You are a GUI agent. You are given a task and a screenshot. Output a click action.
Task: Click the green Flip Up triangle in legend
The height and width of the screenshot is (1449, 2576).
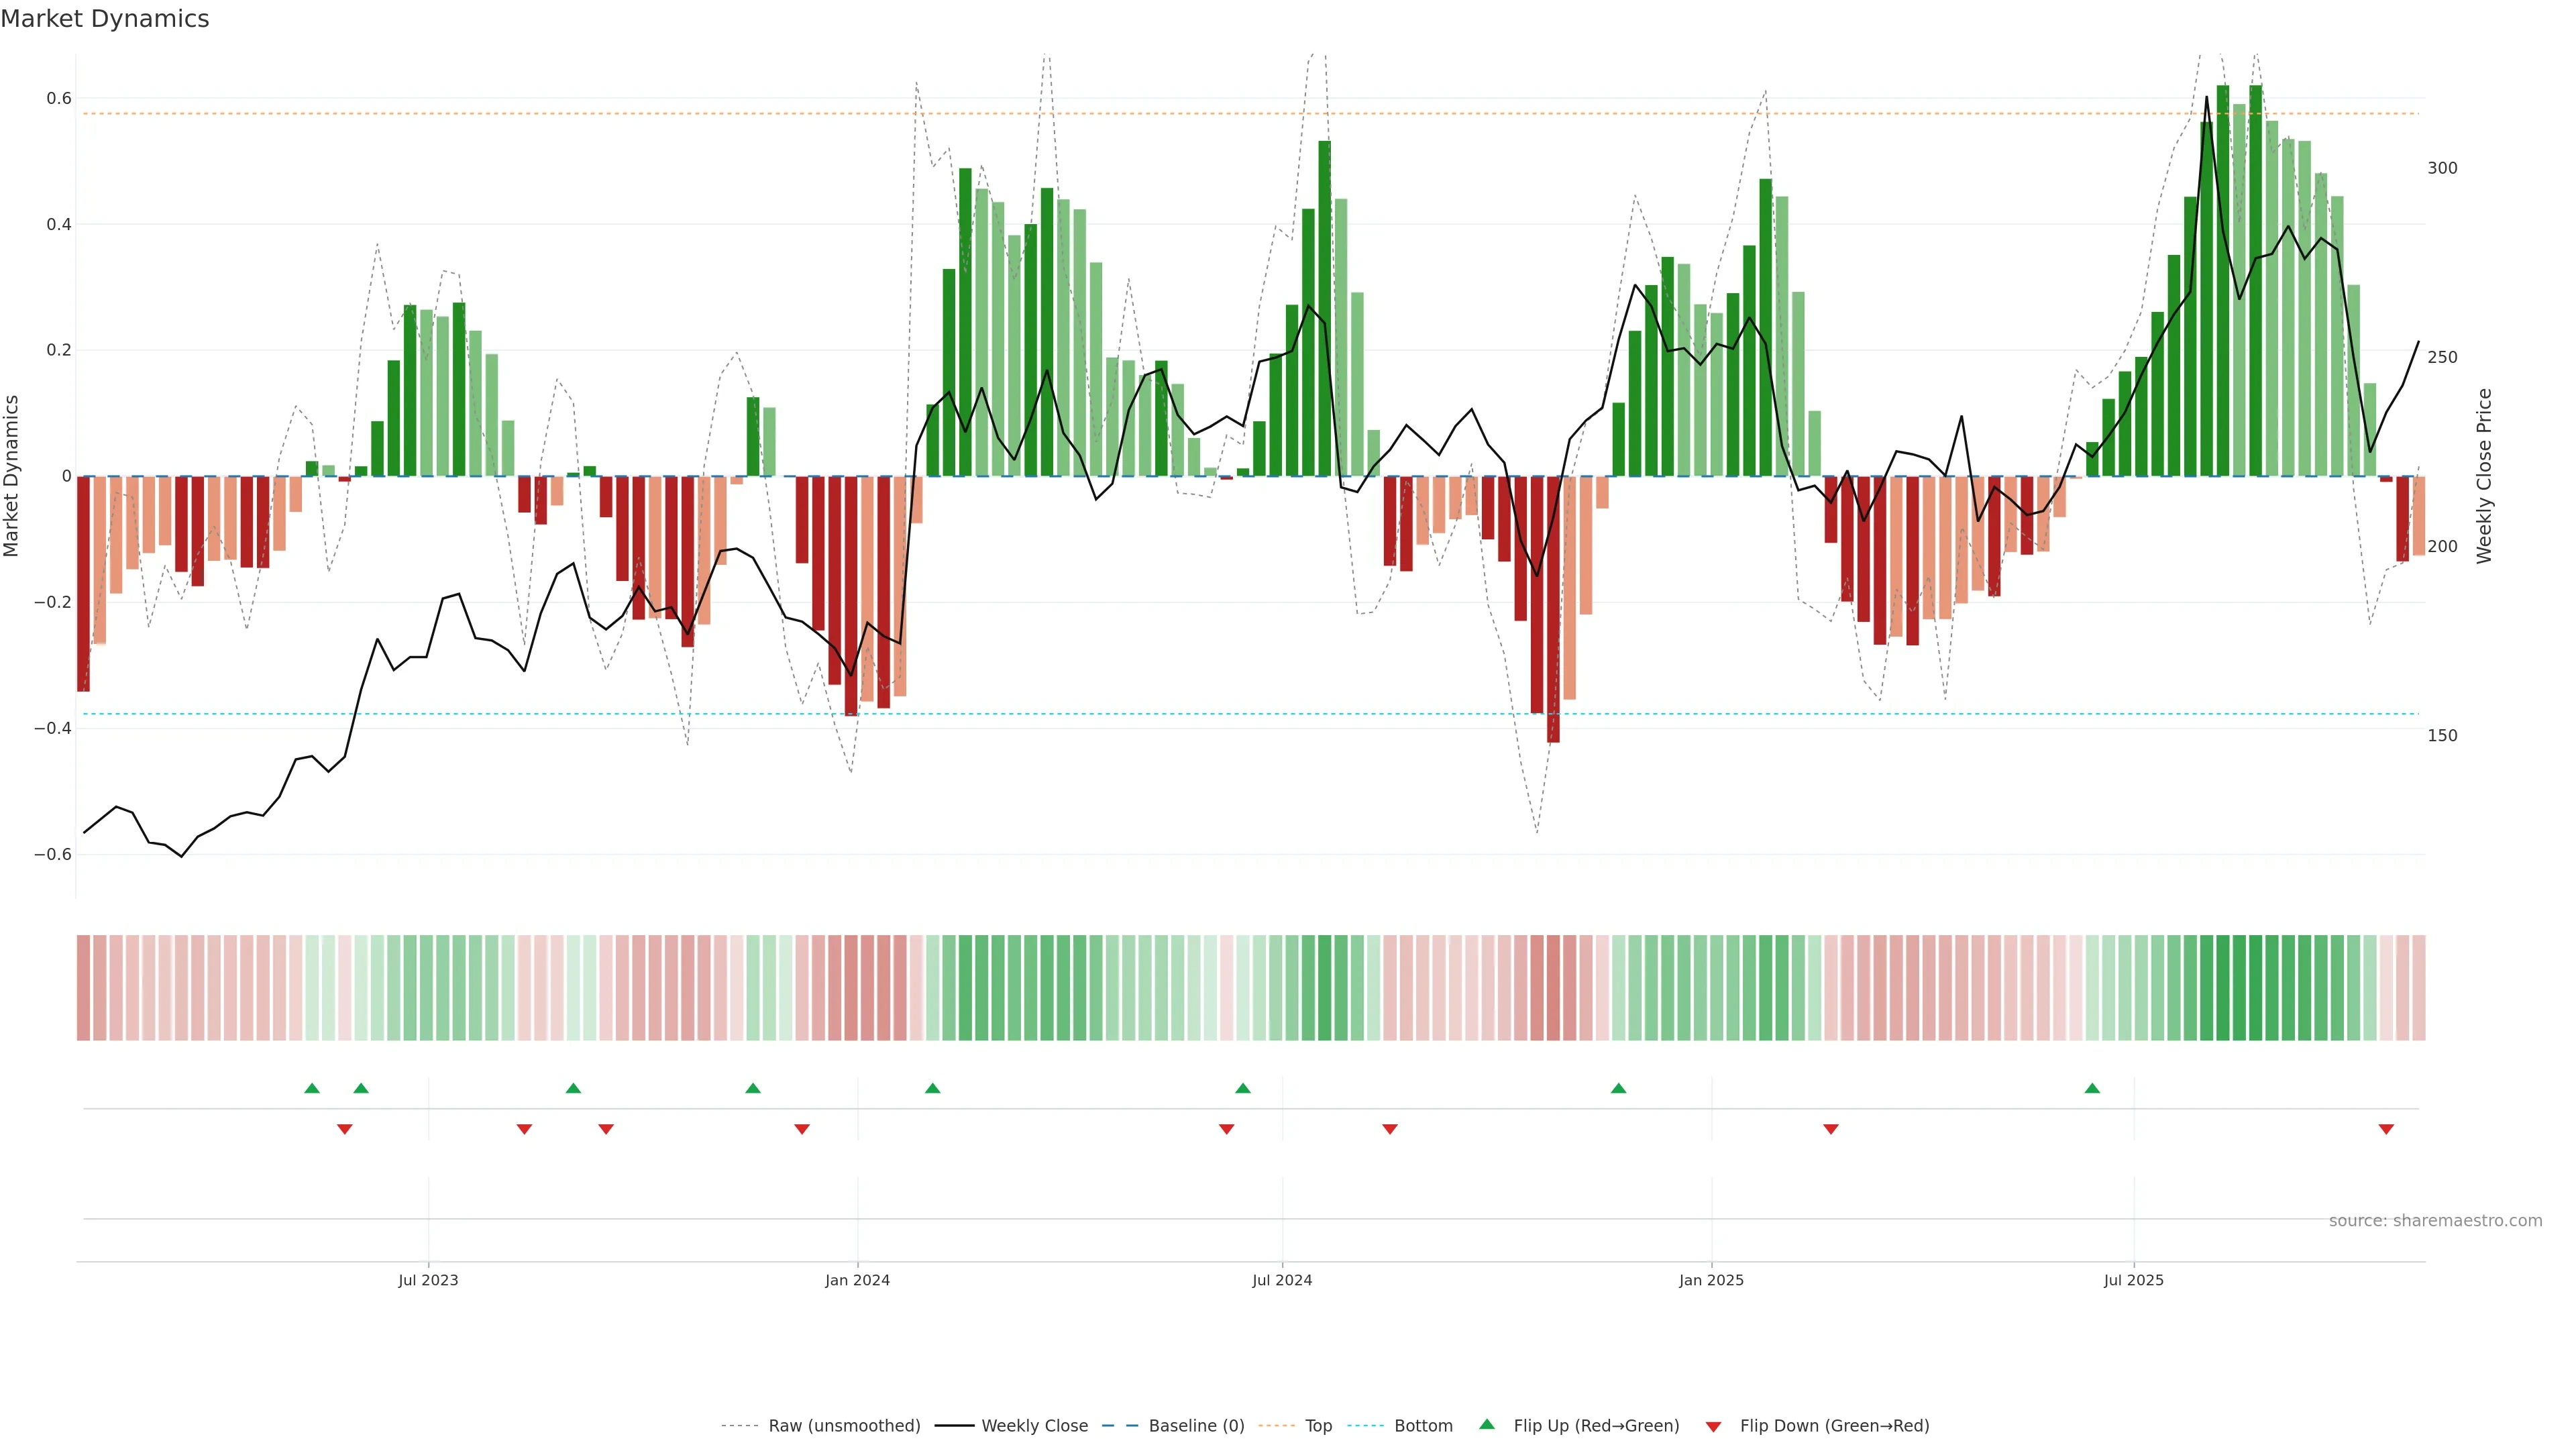coord(1487,1424)
